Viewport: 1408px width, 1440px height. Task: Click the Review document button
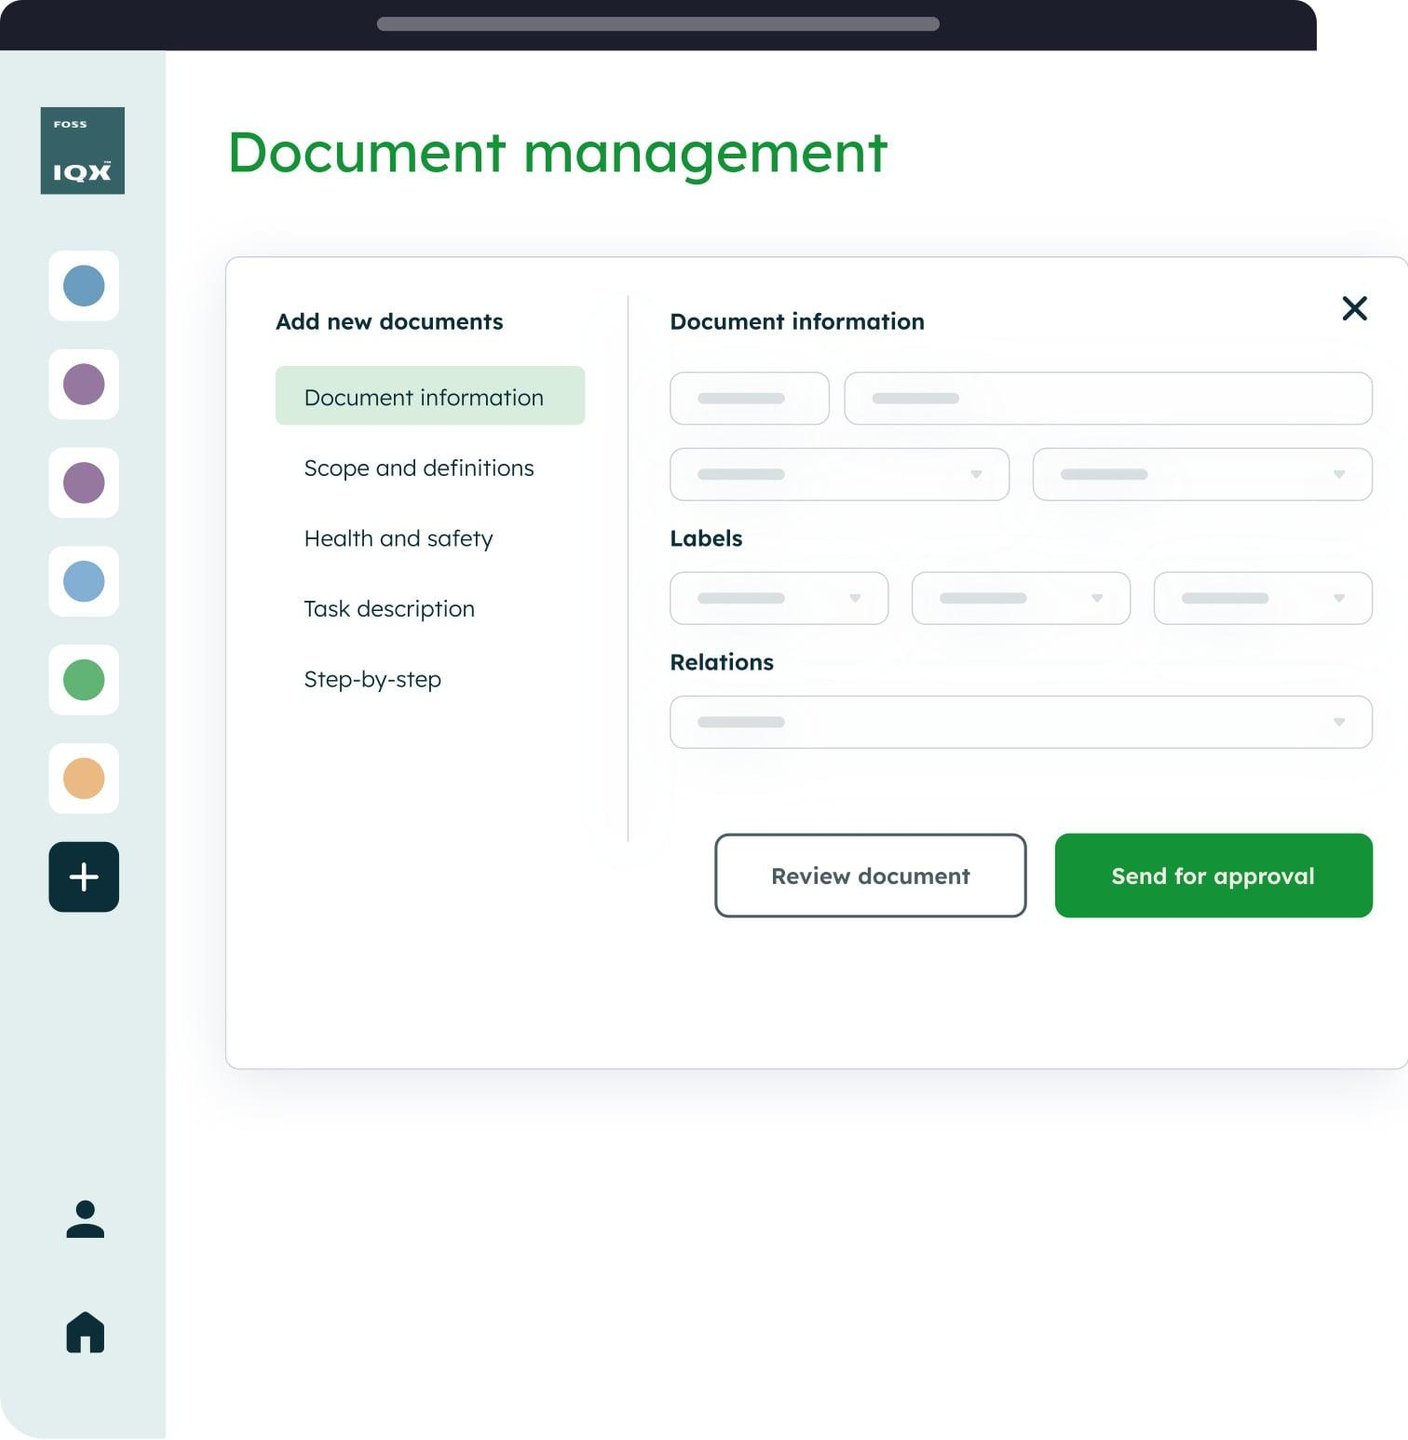point(870,876)
